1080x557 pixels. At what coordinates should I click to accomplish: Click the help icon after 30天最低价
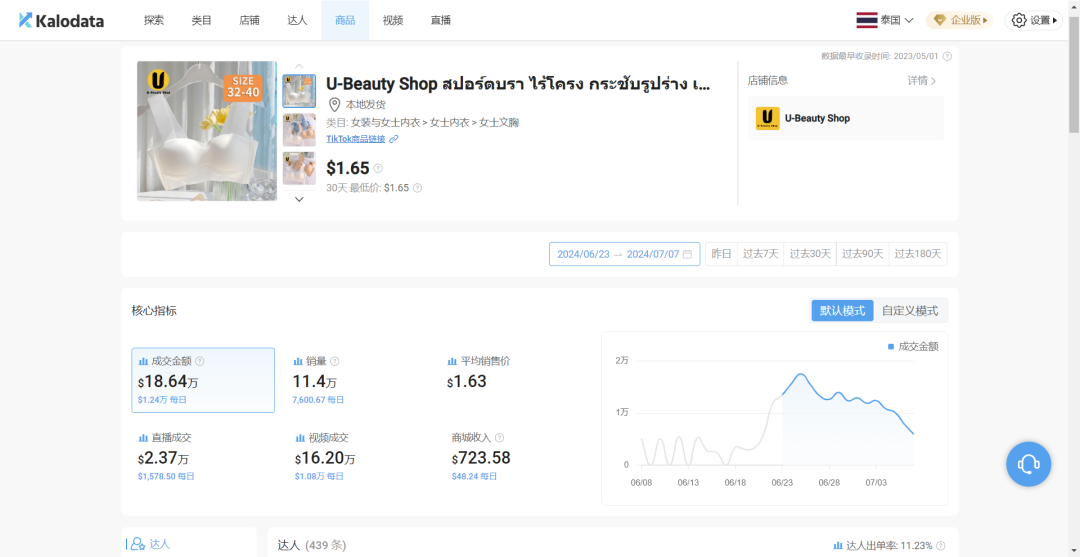417,187
